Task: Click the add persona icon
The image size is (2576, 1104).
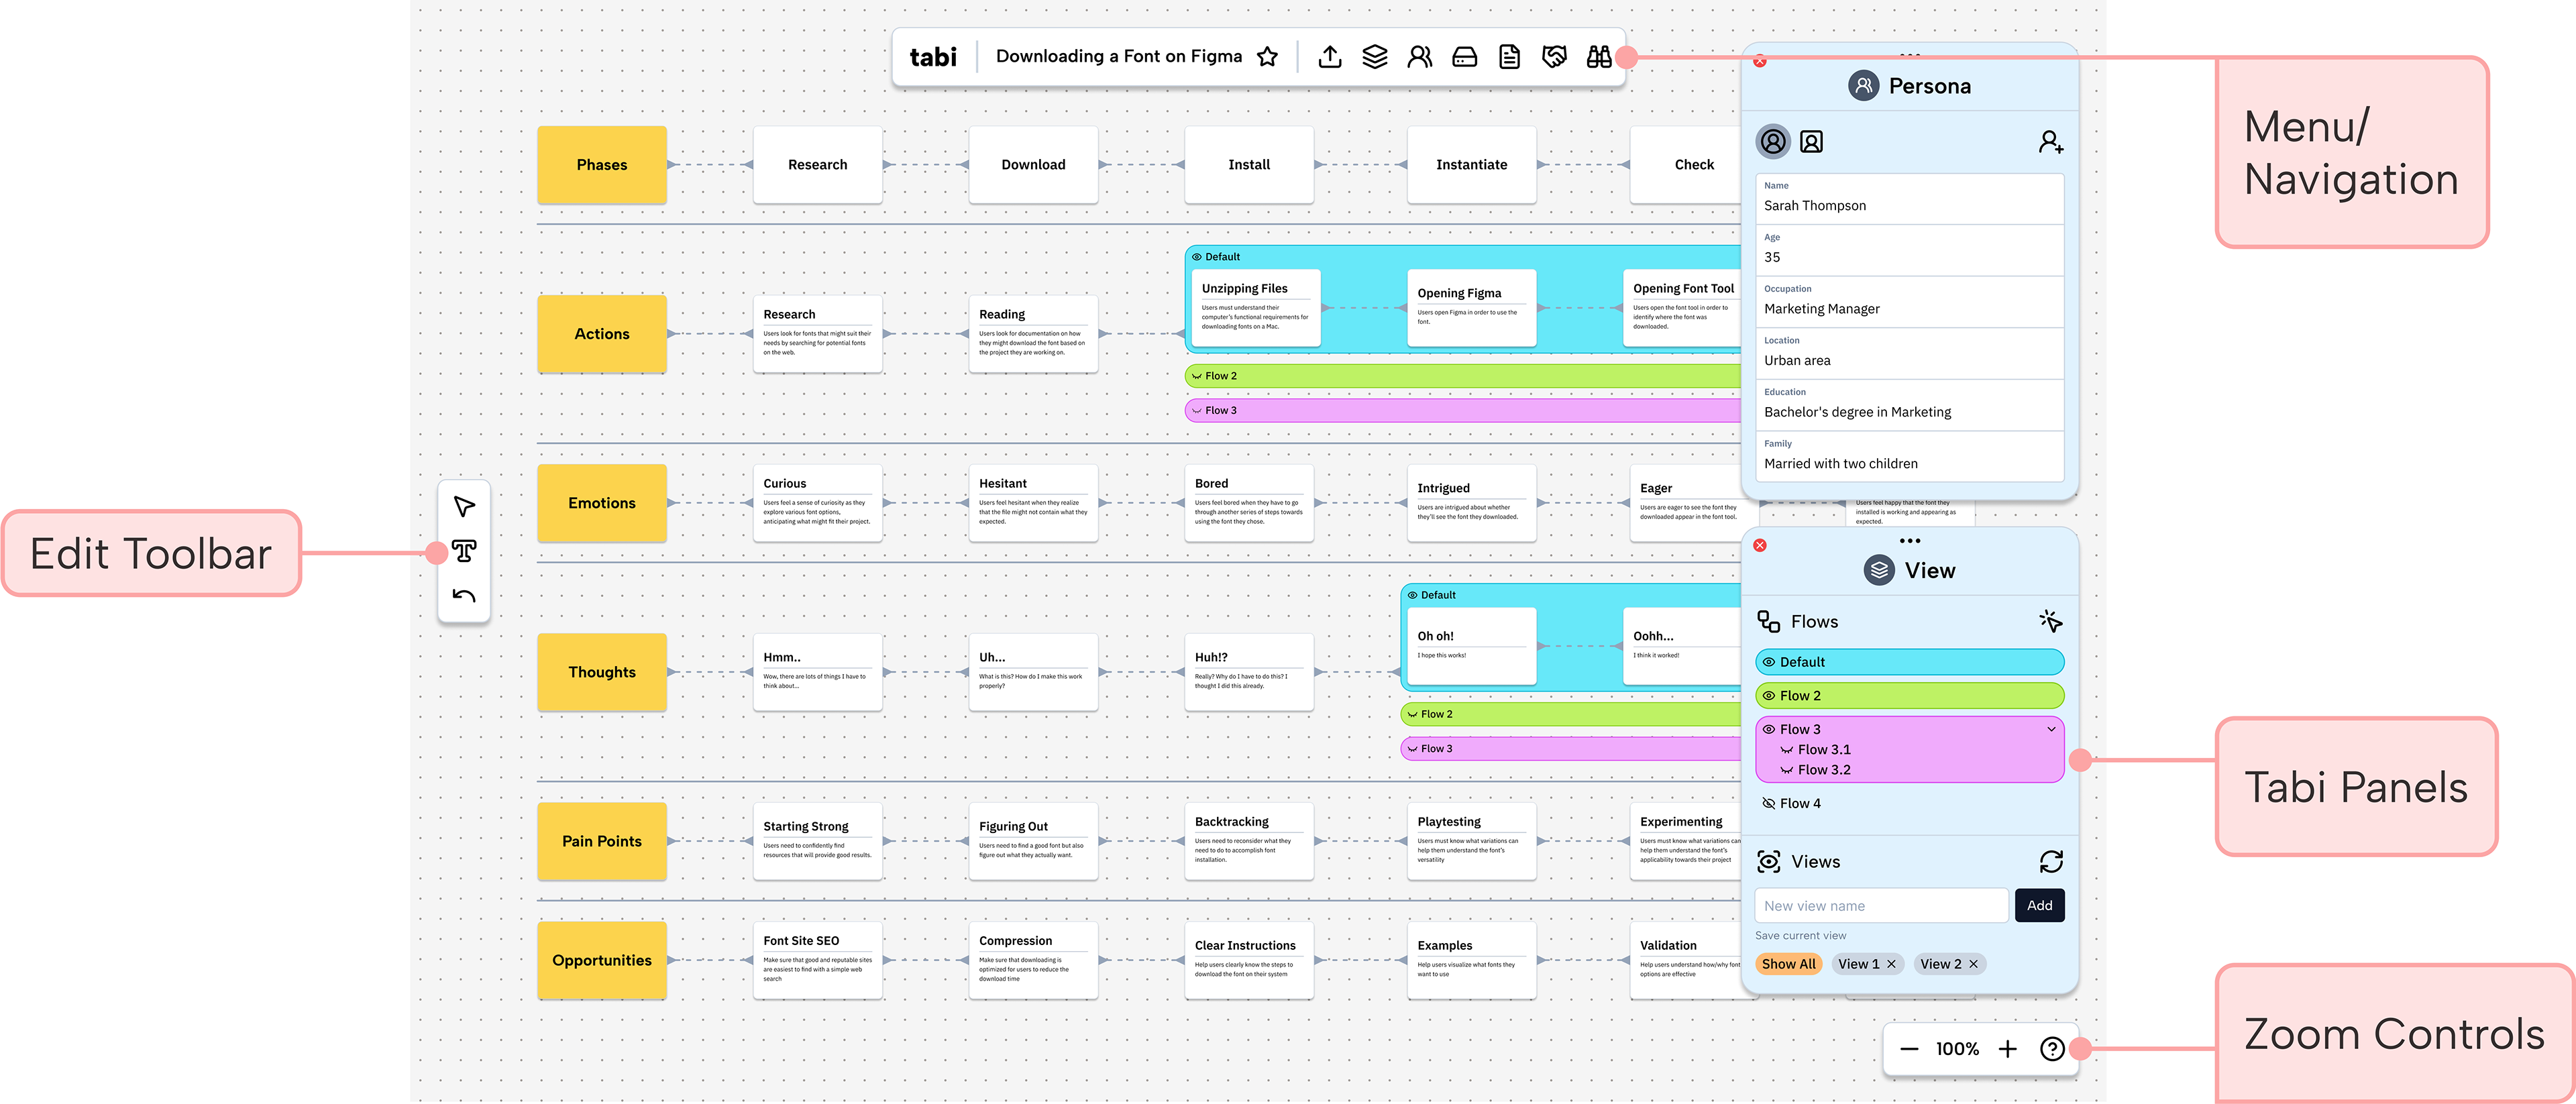Action: (x=2051, y=142)
